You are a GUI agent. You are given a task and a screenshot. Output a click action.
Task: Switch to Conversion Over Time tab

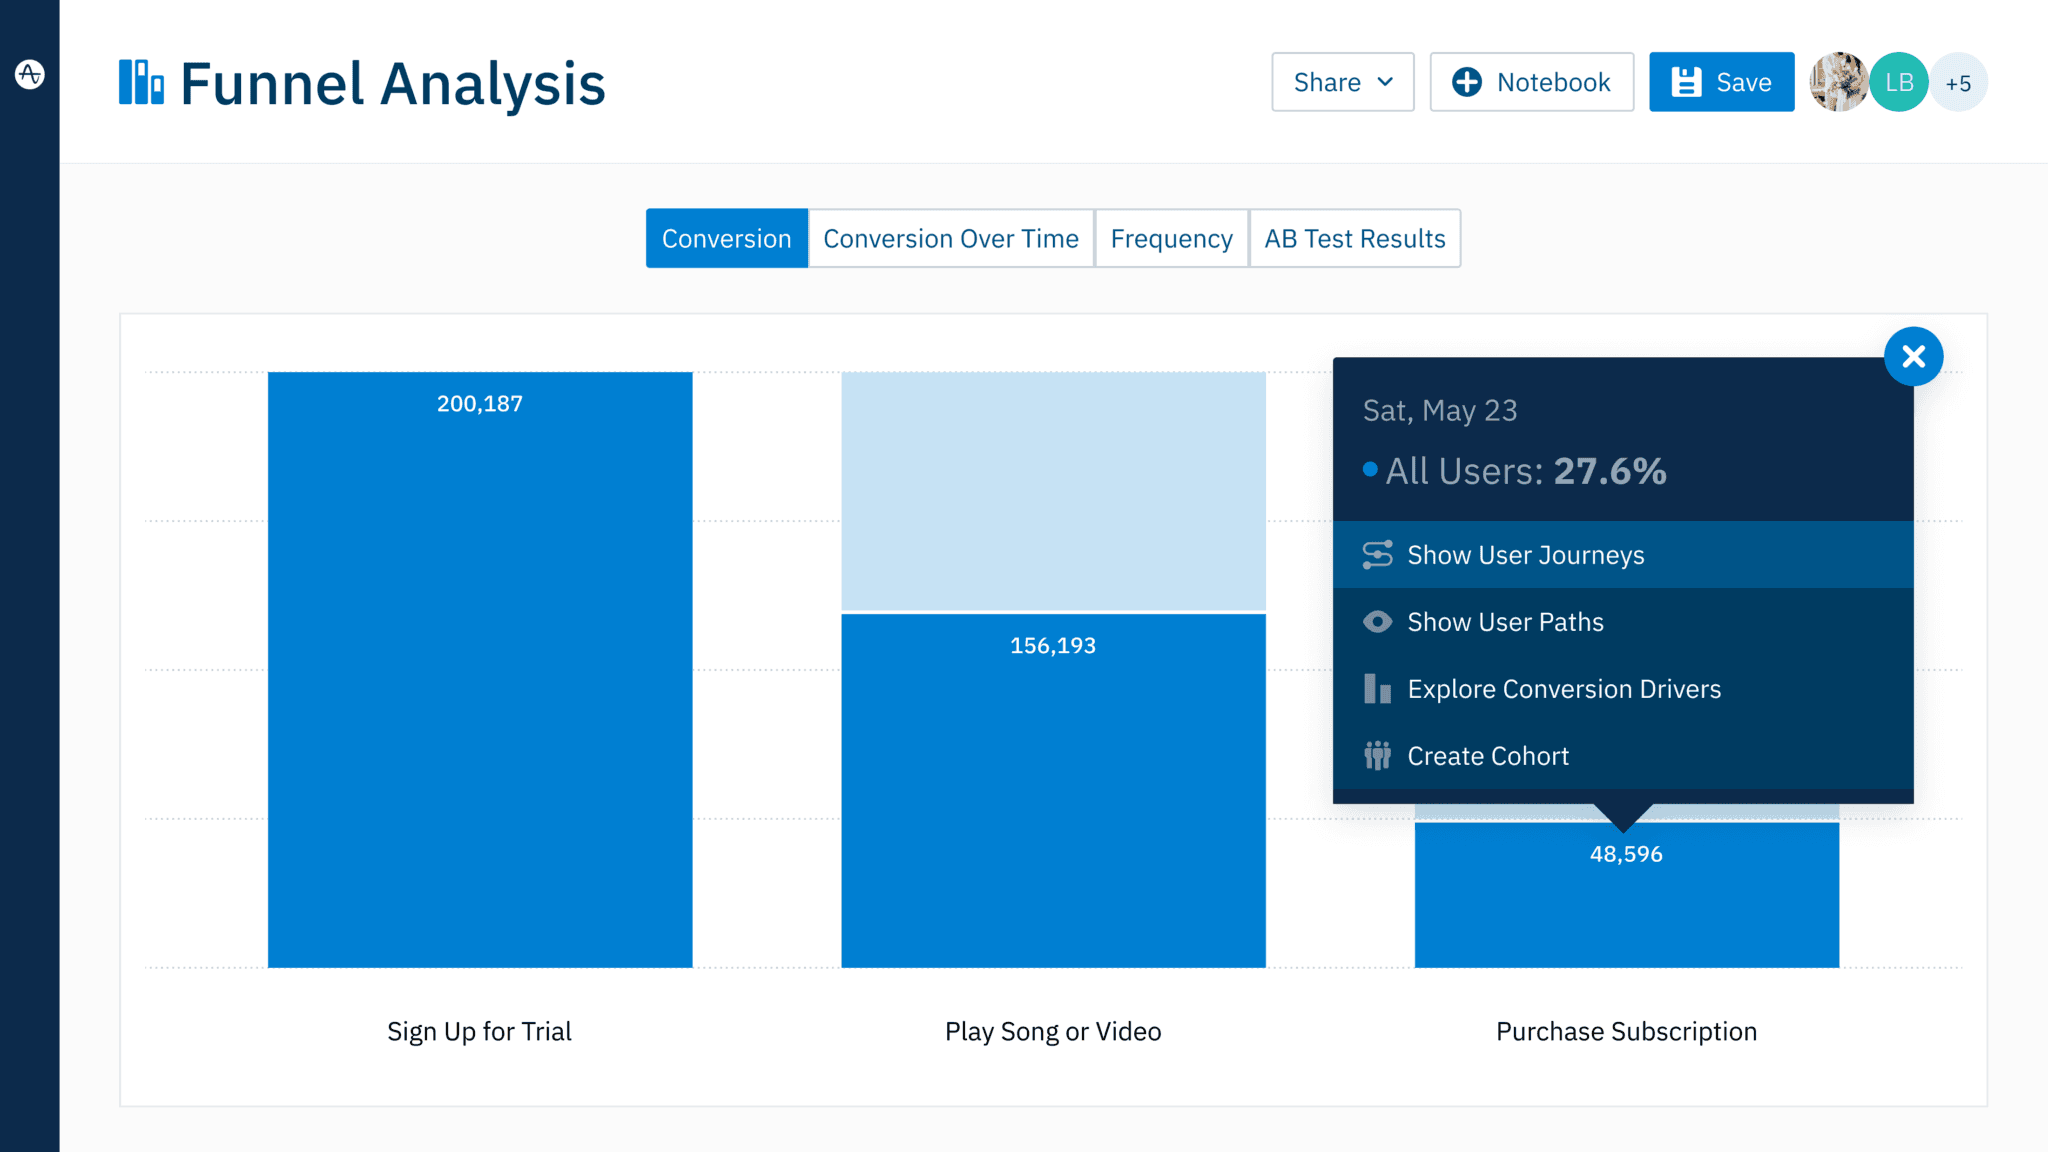(x=950, y=238)
